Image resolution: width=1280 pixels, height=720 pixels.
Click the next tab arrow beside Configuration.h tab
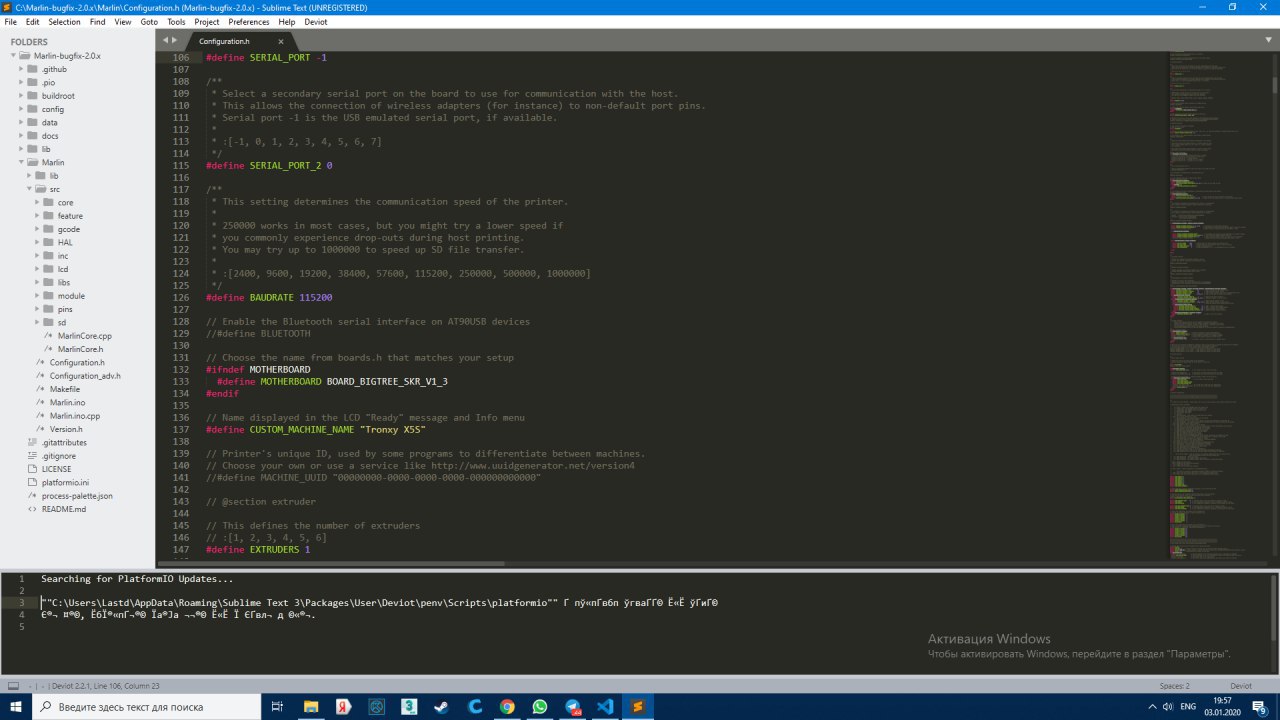coord(175,40)
